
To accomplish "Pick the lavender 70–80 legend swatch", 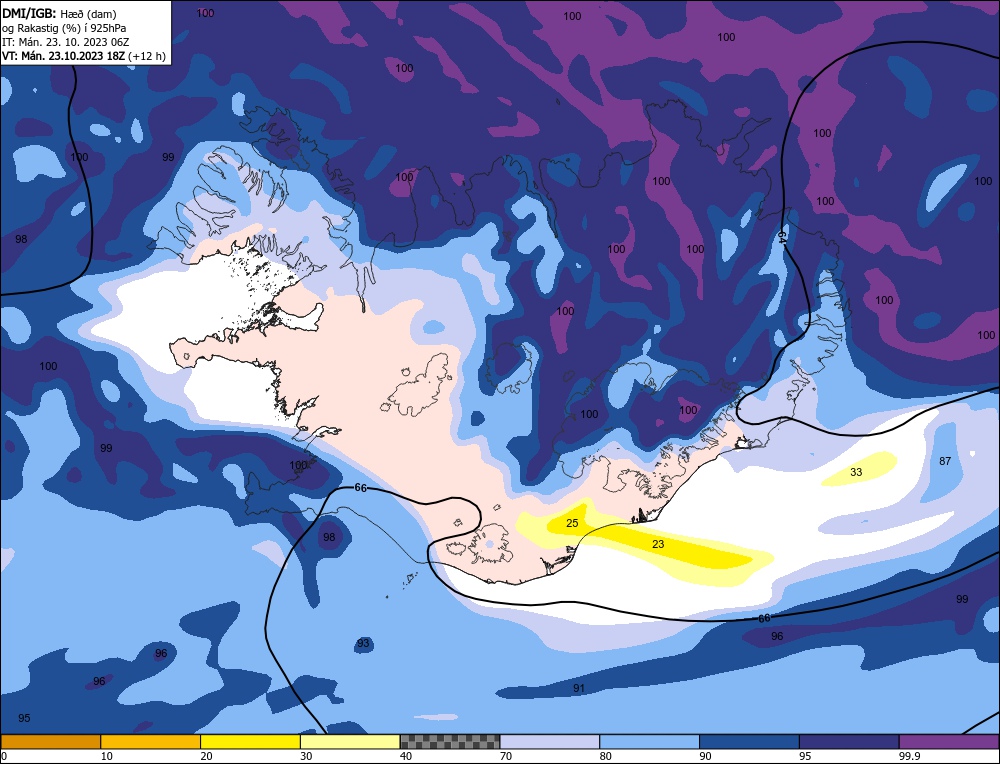I will (550, 741).
